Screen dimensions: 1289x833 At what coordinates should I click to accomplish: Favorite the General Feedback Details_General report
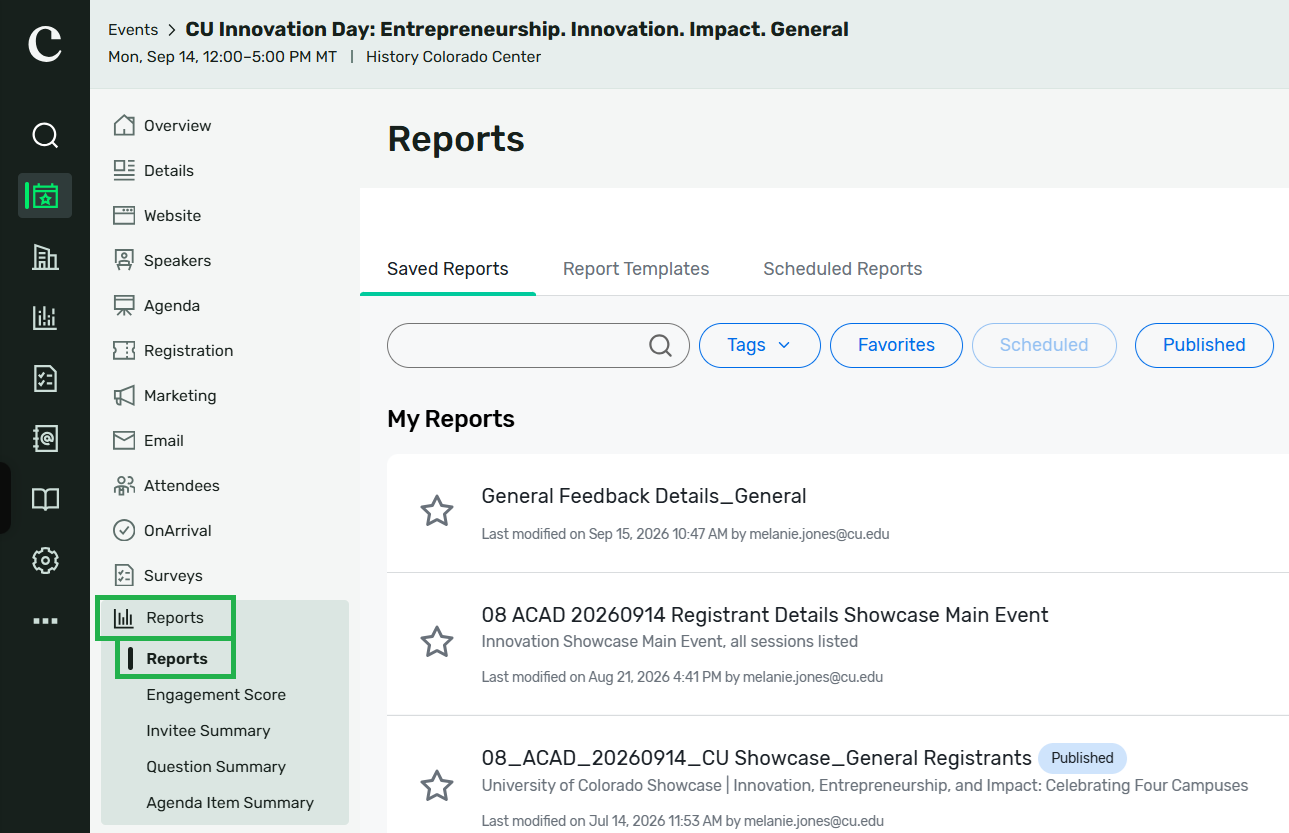point(437,511)
